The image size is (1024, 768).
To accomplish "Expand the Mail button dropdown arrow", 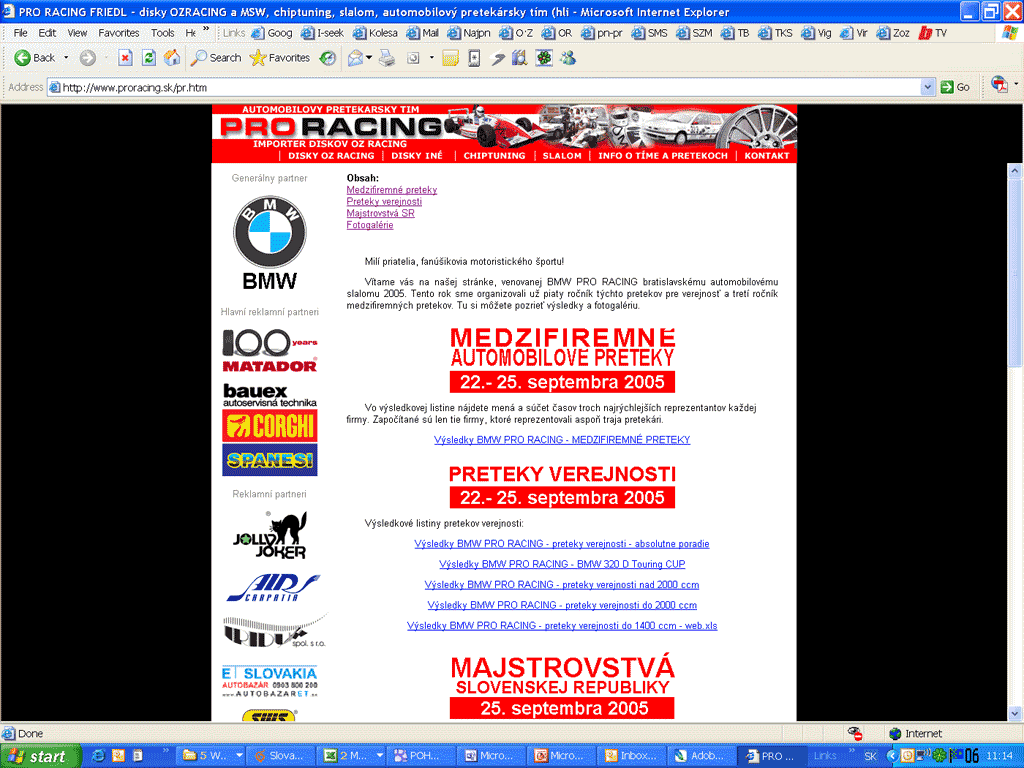I will pyautogui.click(x=369, y=58).
